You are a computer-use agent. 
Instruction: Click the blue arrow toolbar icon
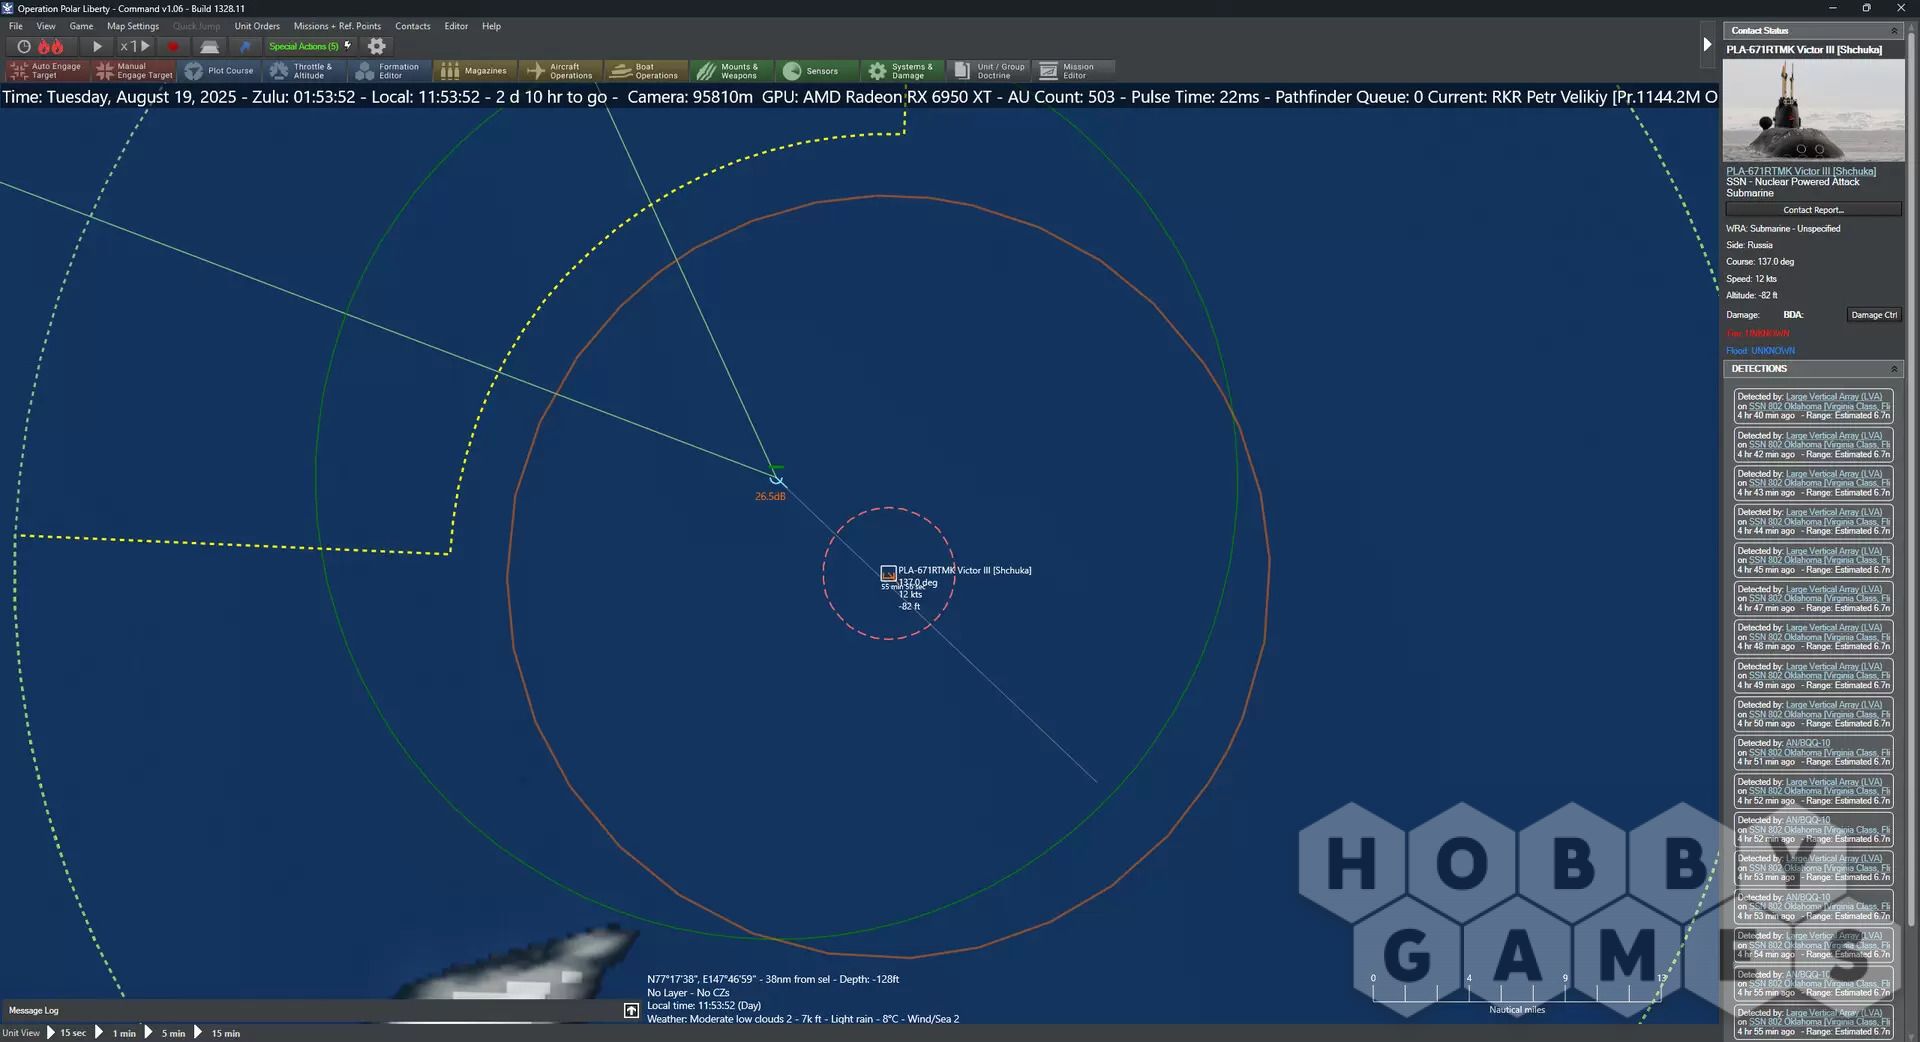click(245, 46)
